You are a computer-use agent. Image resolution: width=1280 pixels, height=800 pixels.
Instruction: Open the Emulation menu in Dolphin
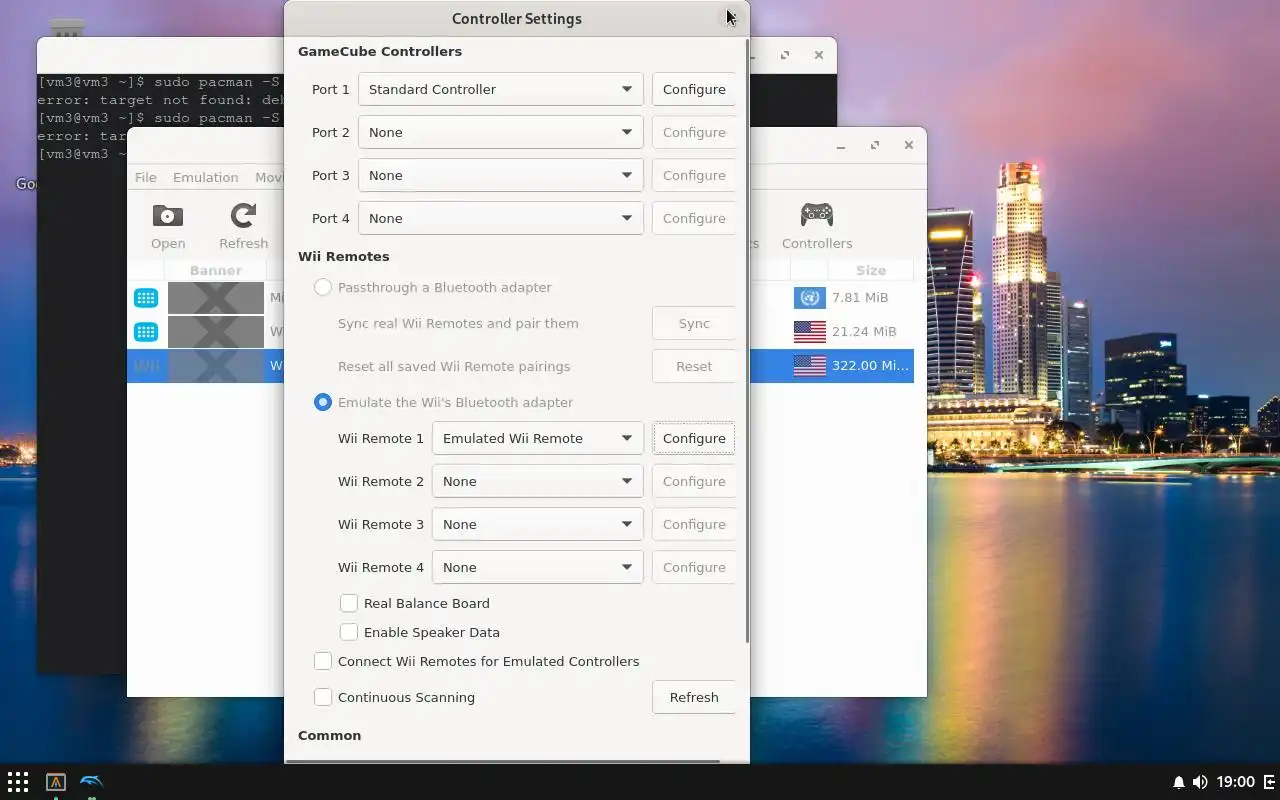(x=205, y=177)
